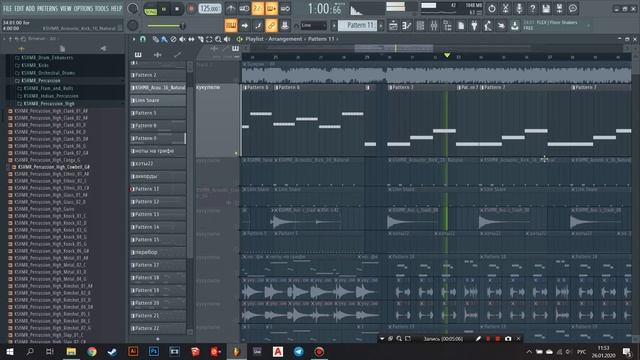Screen dimensions: 640x360
Task: Toggle multilink to controllers chain icon
Action: tap(271, 26)
